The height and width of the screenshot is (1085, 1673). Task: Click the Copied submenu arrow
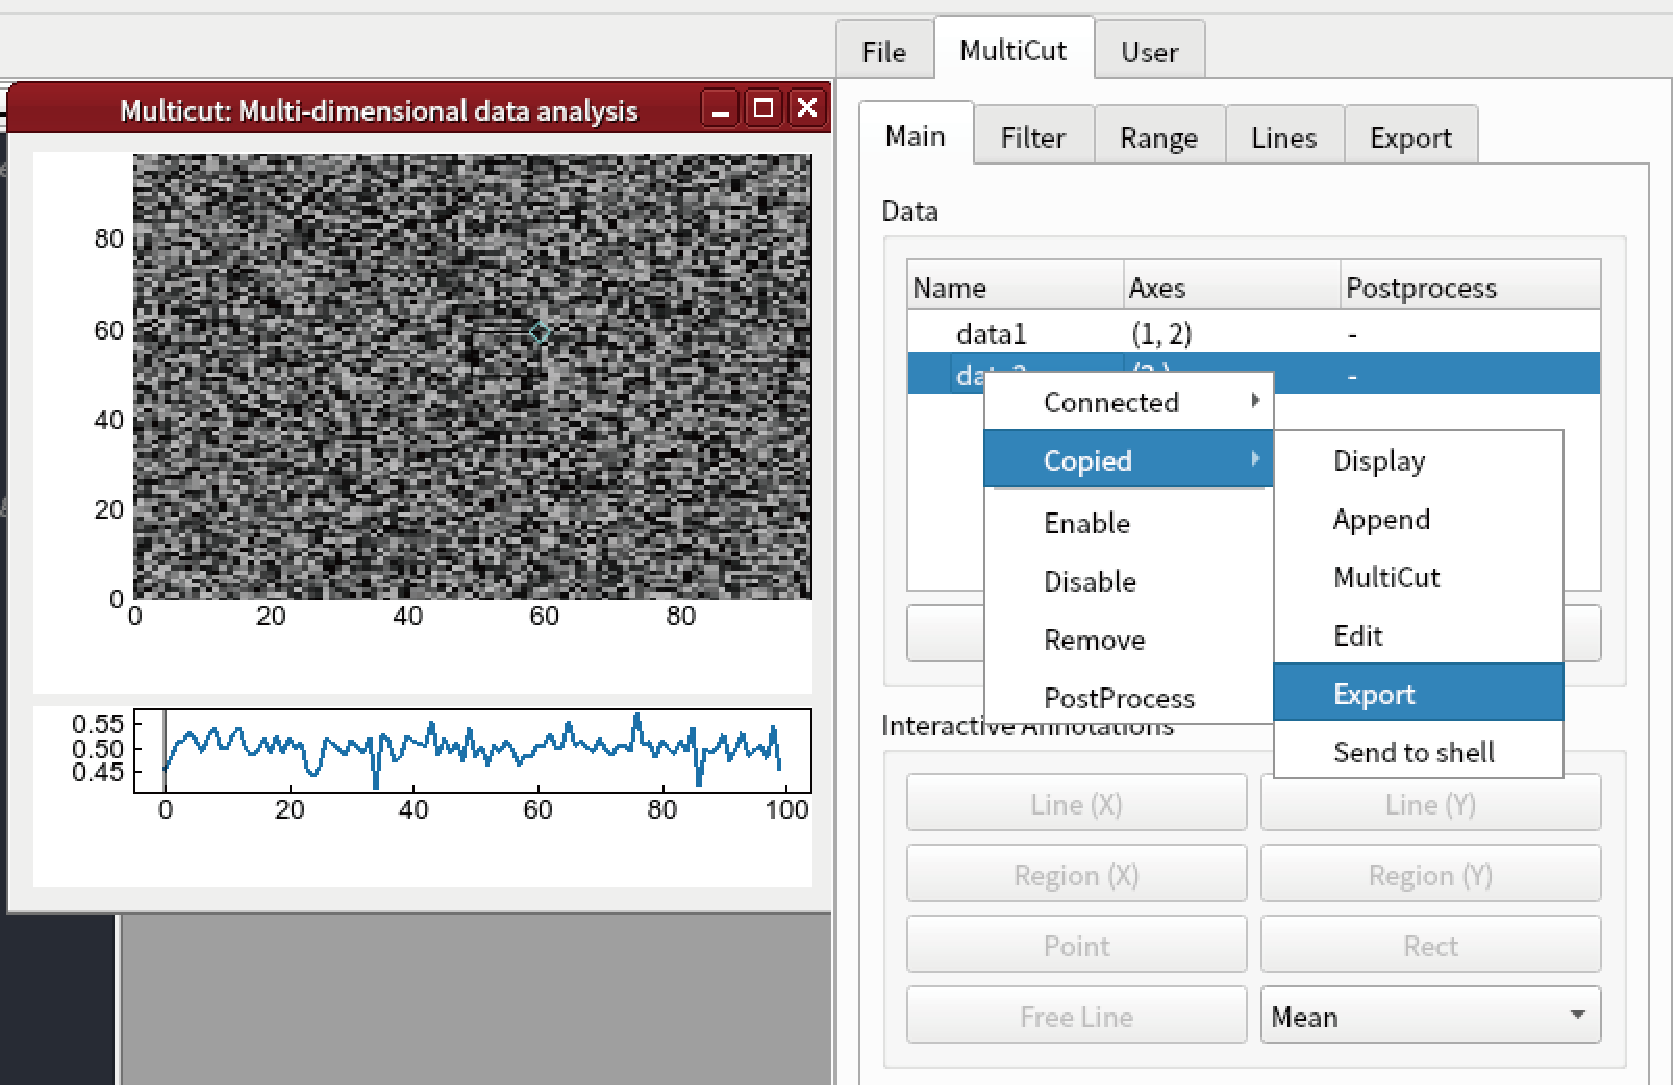[x=1255, y=459]
